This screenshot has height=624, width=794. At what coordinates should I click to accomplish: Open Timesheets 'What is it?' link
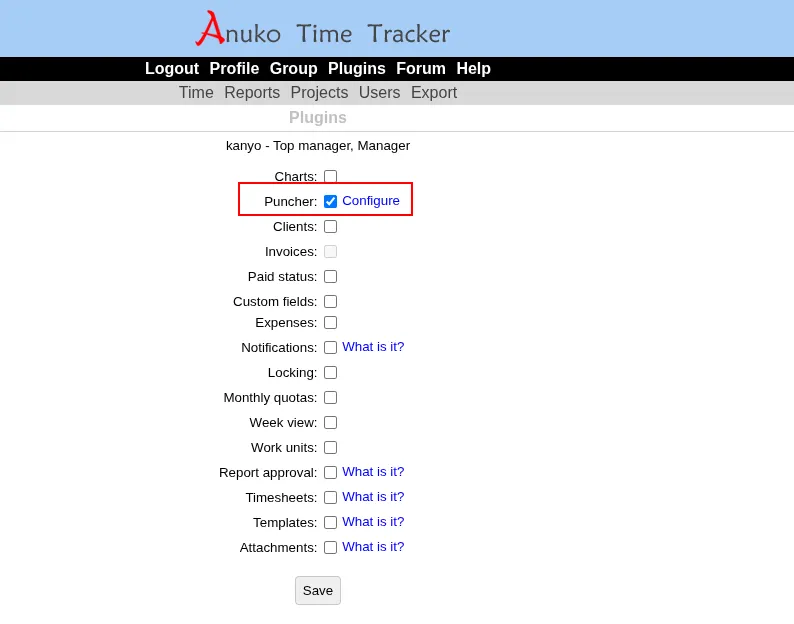click(x=373, y=496)
